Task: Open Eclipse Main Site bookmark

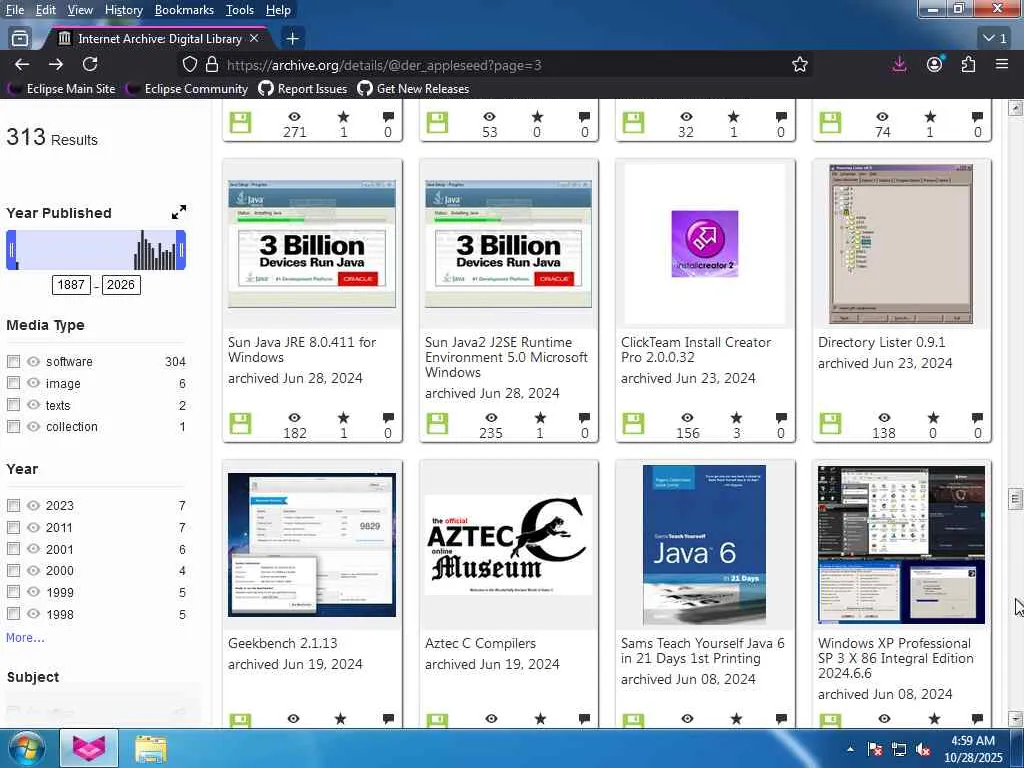Action: [61, 89]
